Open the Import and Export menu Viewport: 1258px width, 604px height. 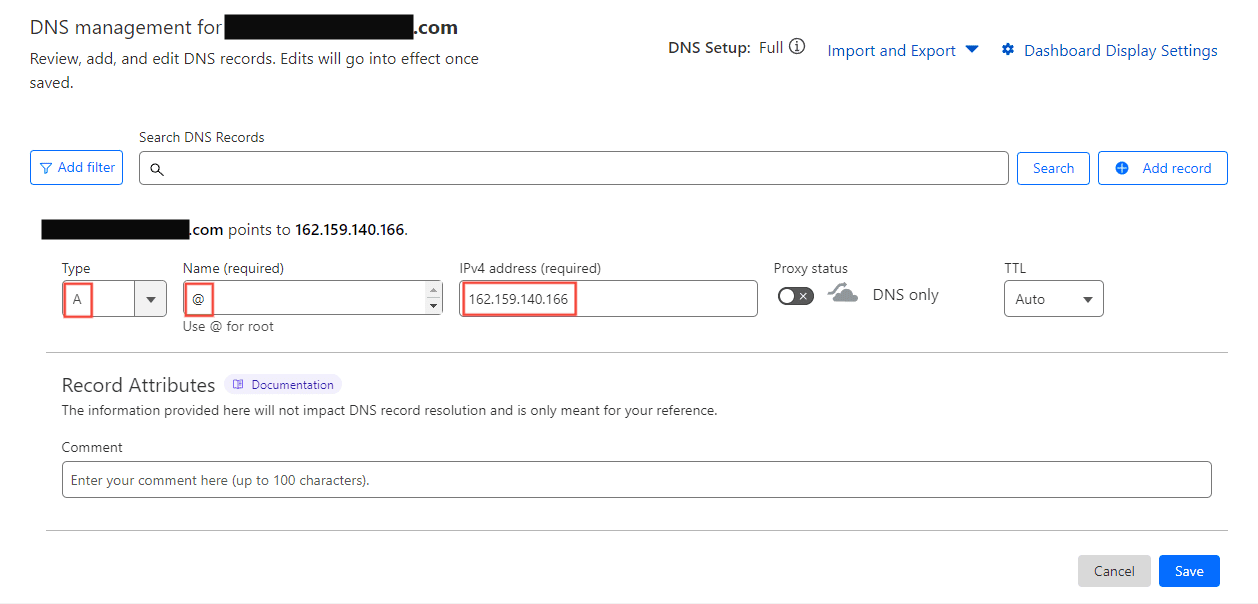tap(902, 51)
